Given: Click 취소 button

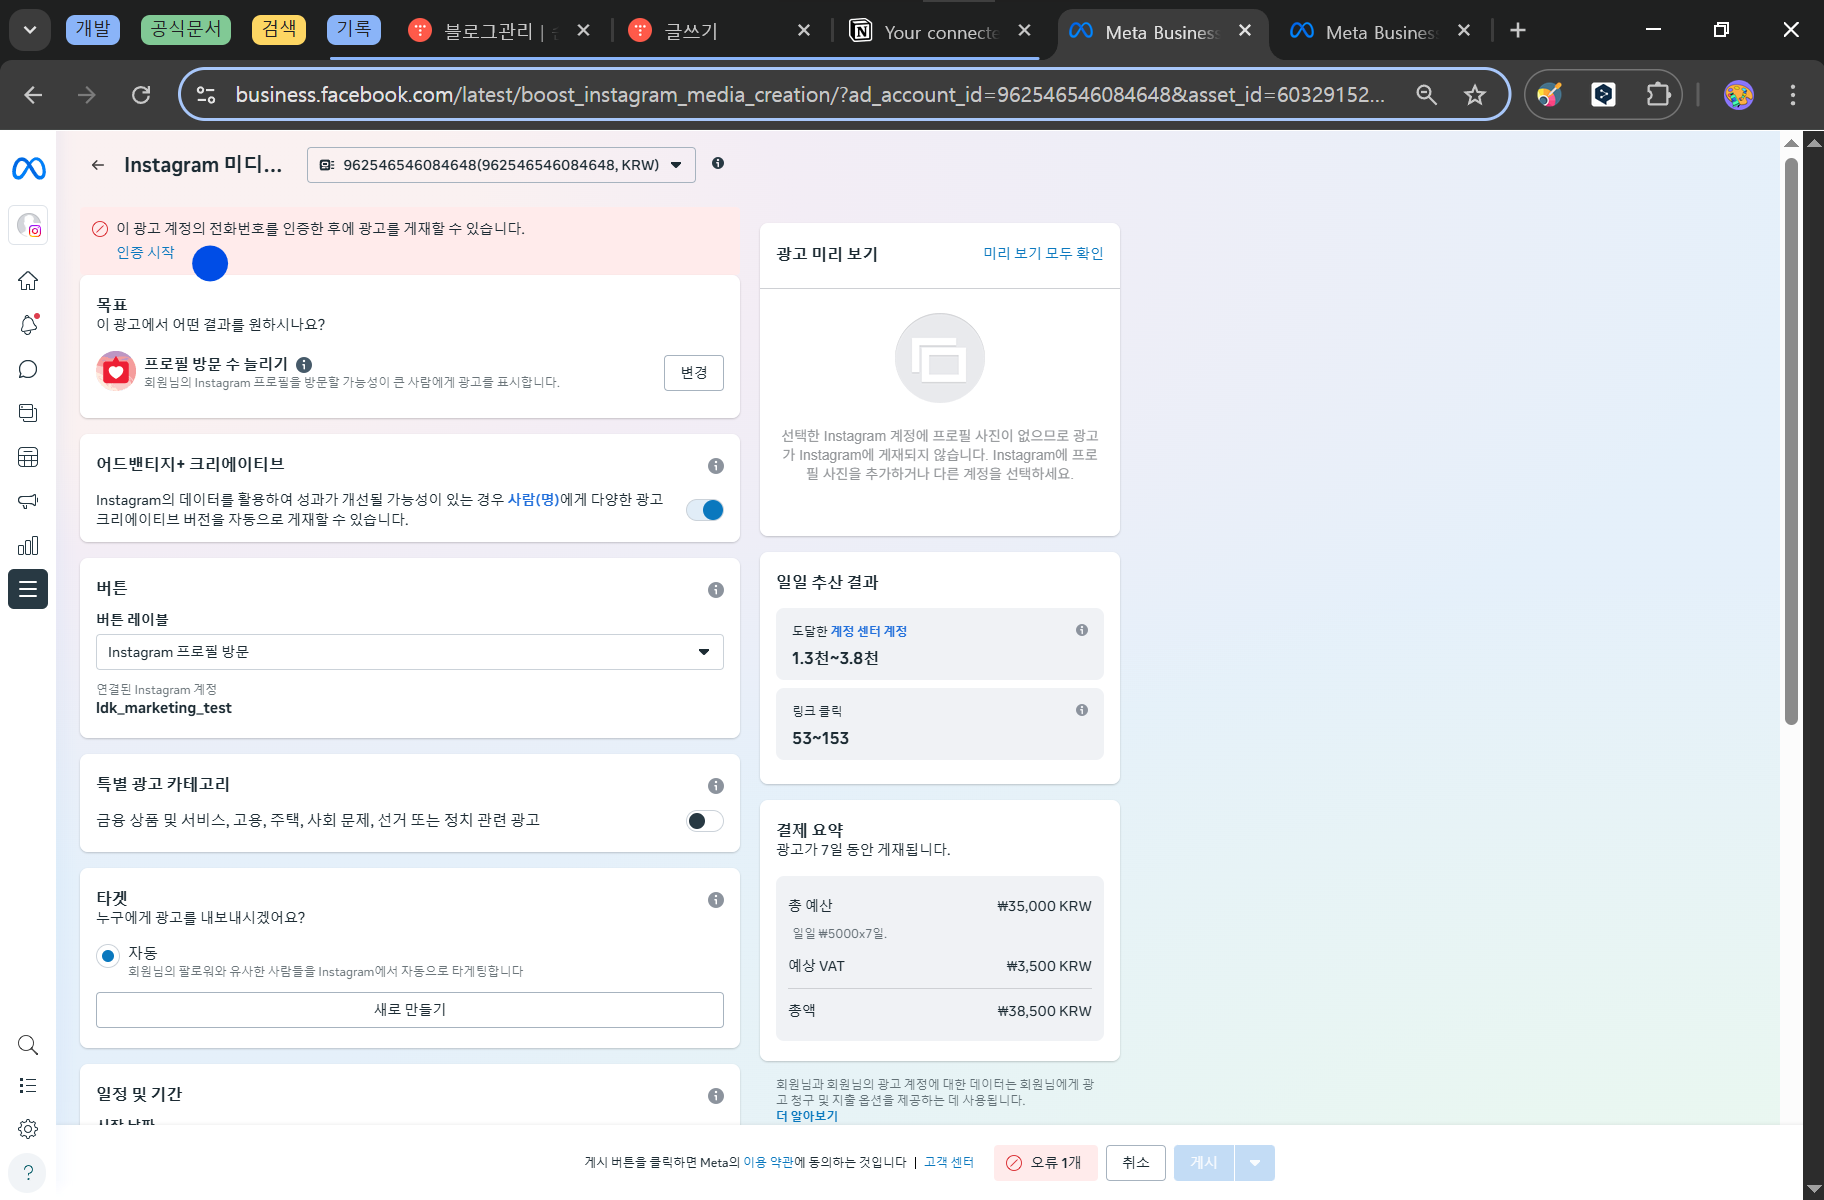Looking at the screenshot, I should point(1136,1163).
